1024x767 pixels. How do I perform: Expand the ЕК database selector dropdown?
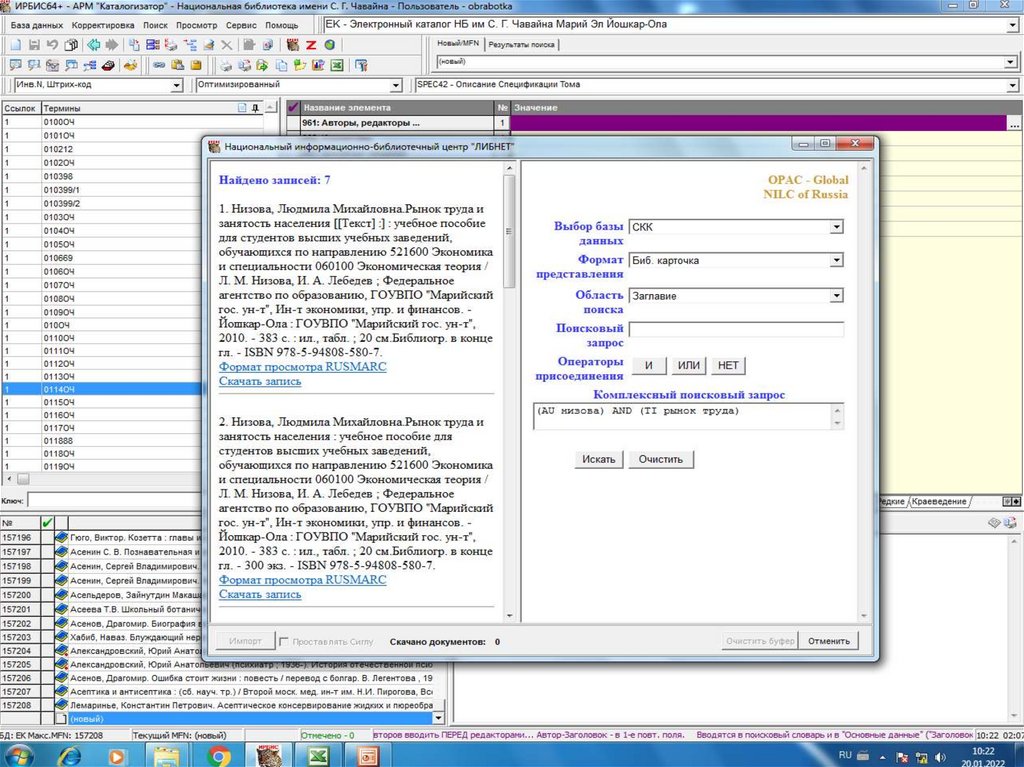click(1014, 25)
